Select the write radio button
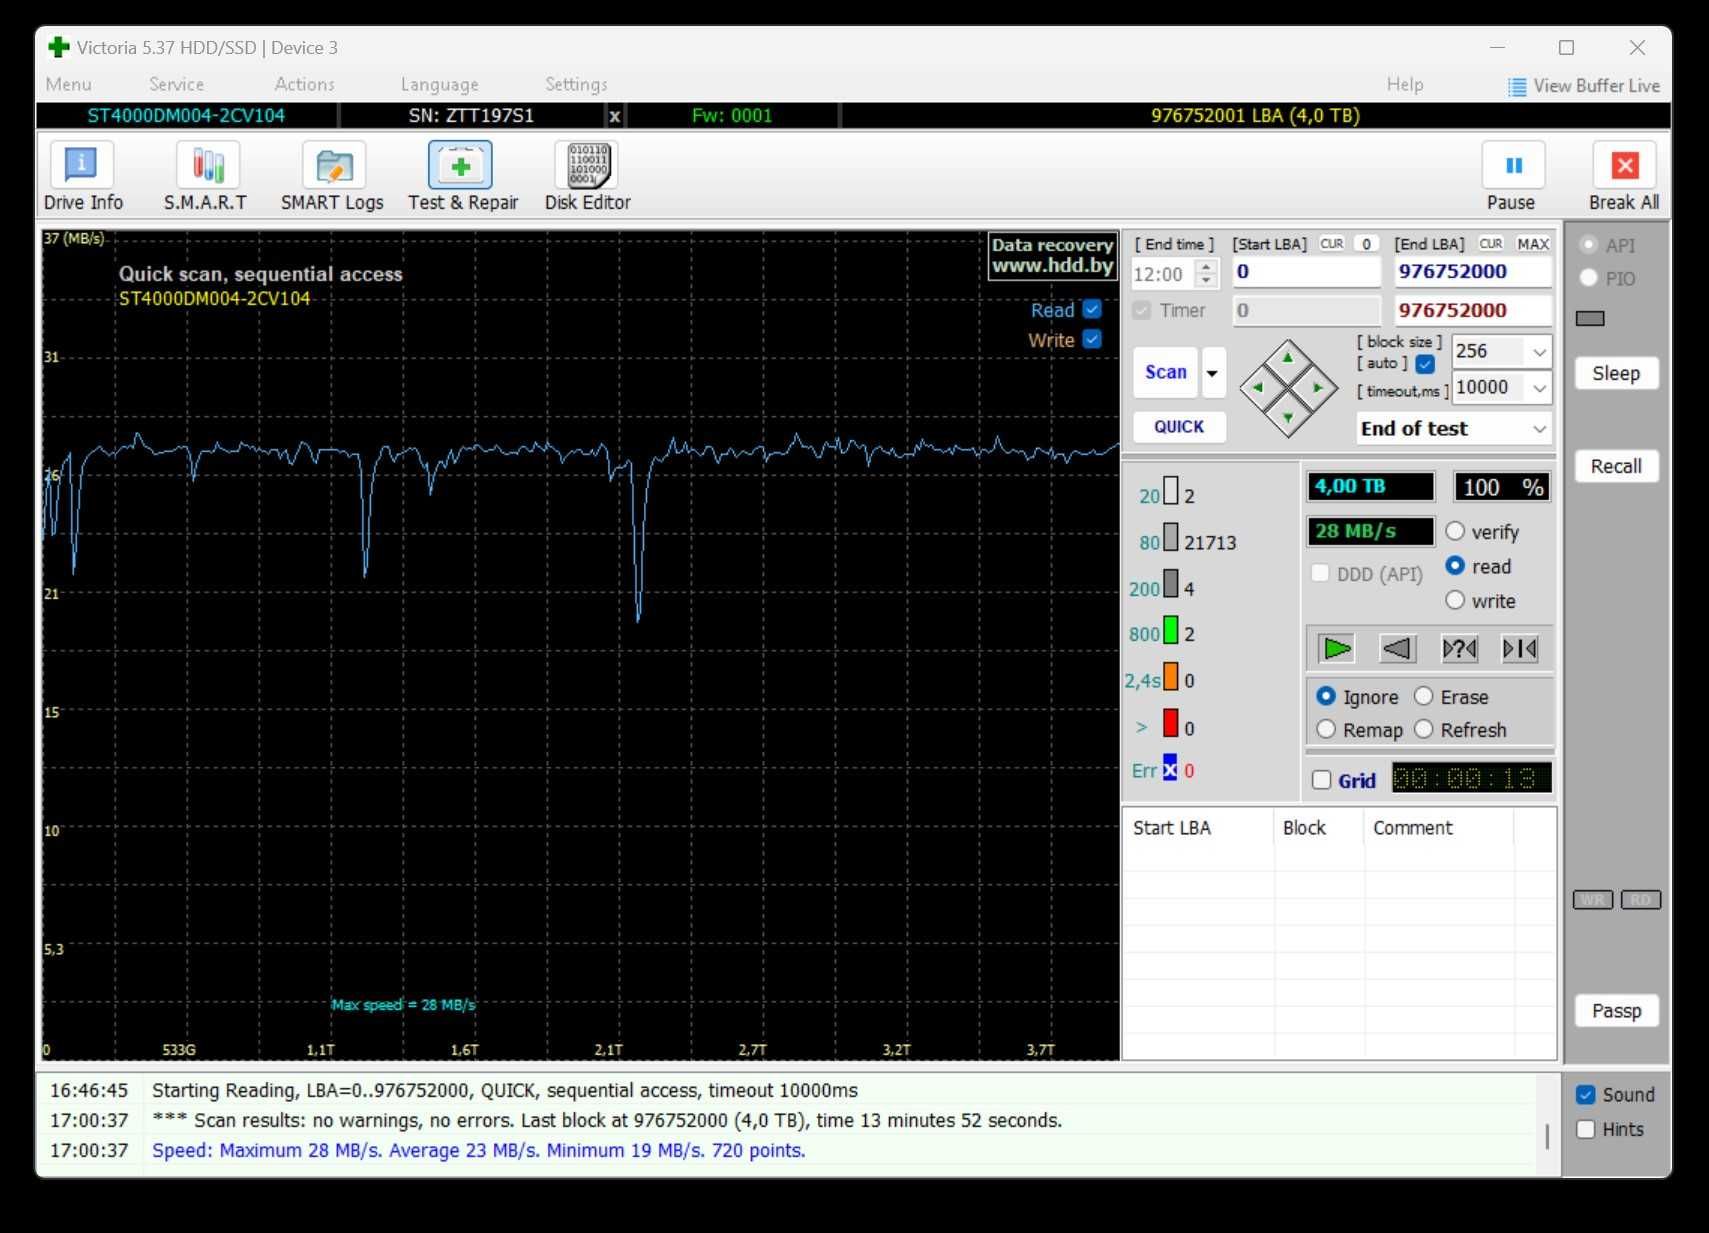1709x1233 pixels. 1455,600
